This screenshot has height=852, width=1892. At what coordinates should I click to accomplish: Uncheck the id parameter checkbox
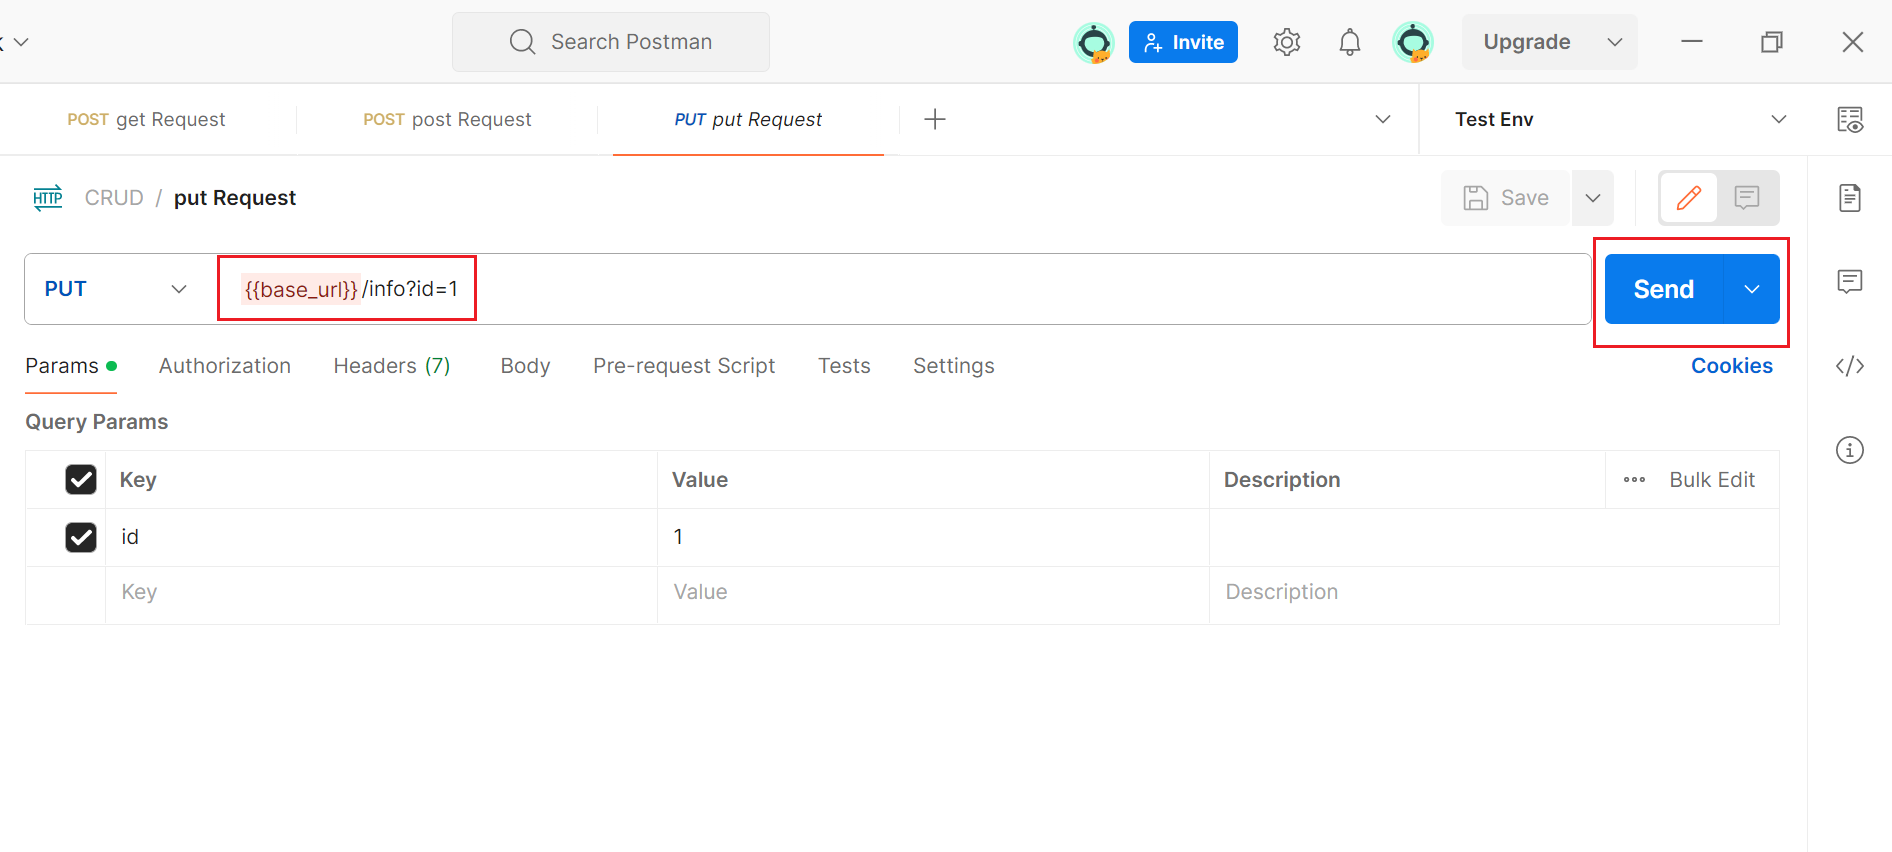click(81, 537)
